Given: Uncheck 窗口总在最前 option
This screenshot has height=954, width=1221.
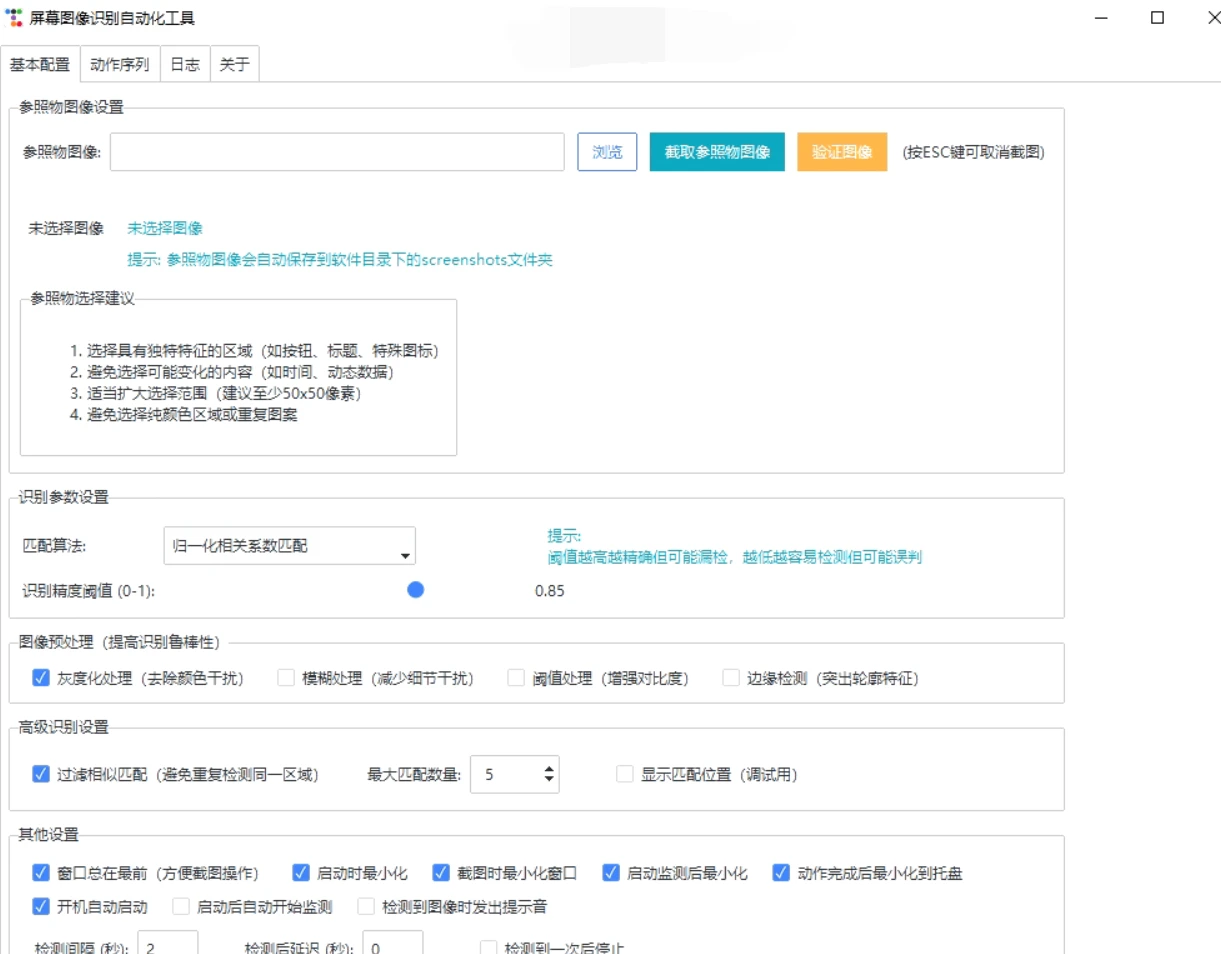Looking at the screenshot, I should coord(41,873).
